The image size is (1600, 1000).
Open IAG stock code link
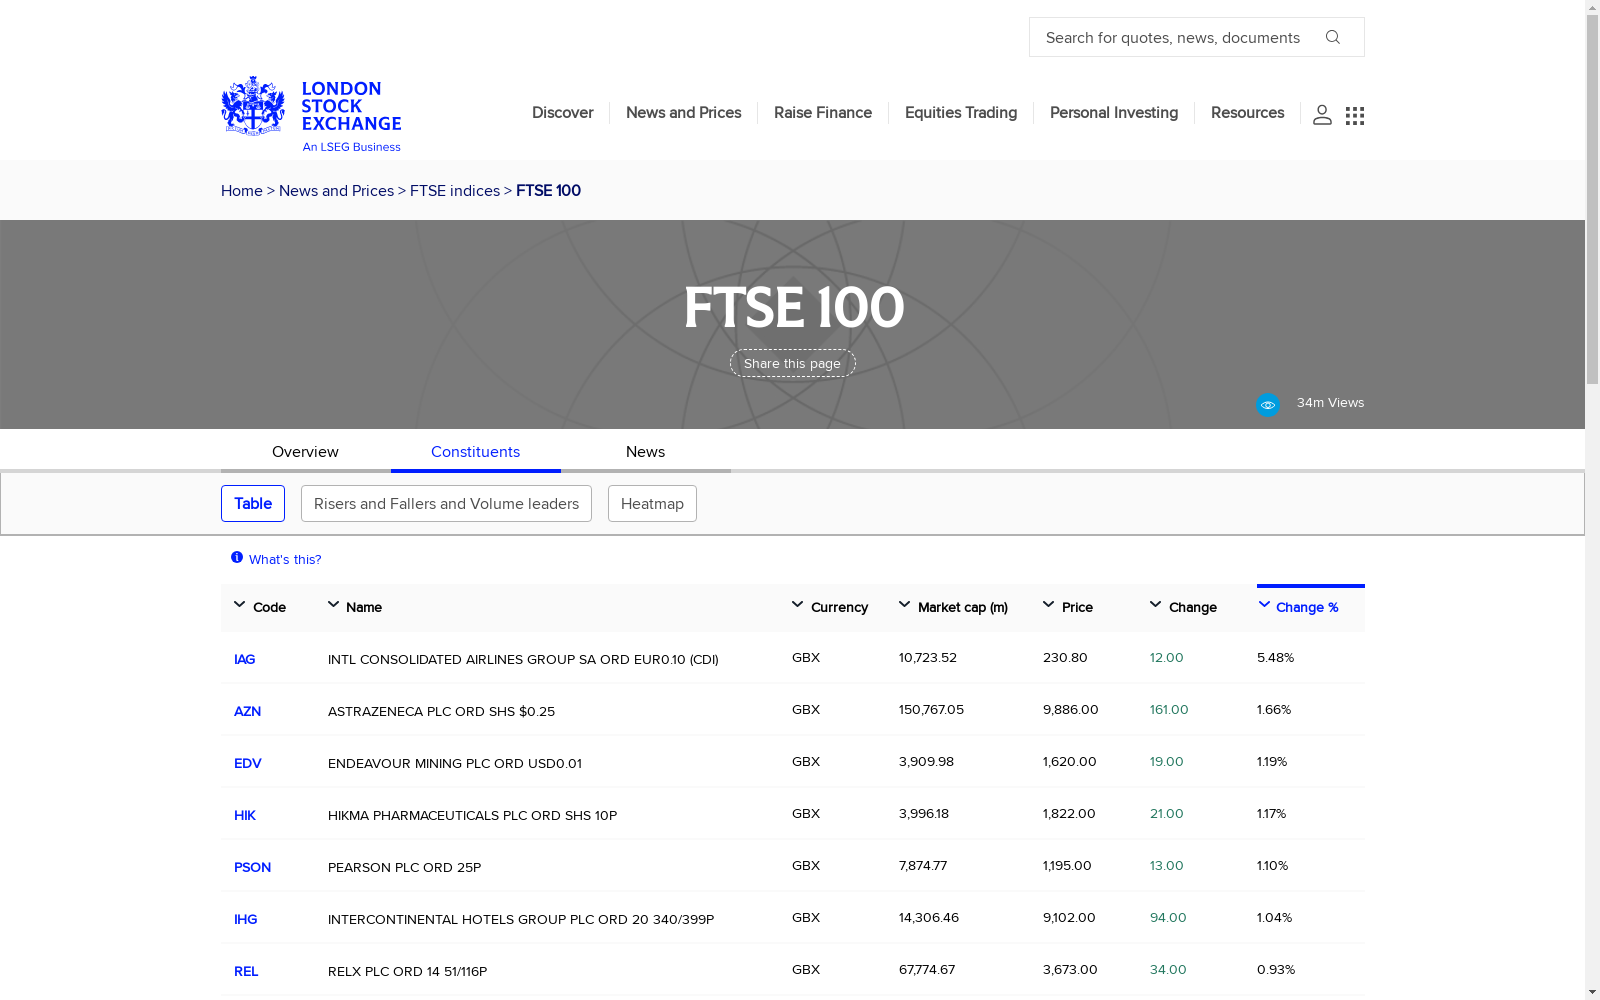[244, 659]
